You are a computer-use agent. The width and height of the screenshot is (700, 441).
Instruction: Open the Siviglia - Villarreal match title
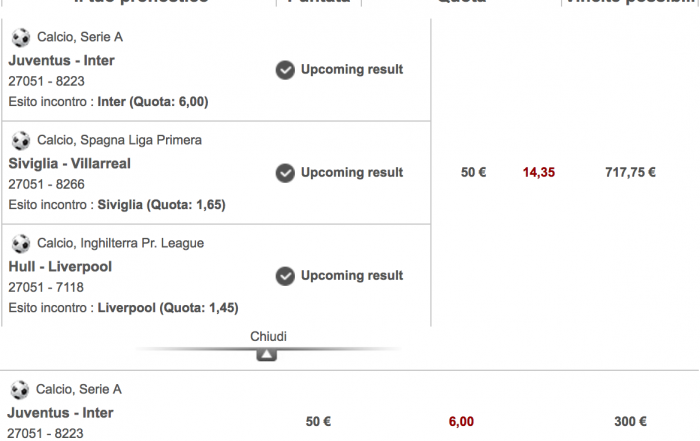(70, 163)
